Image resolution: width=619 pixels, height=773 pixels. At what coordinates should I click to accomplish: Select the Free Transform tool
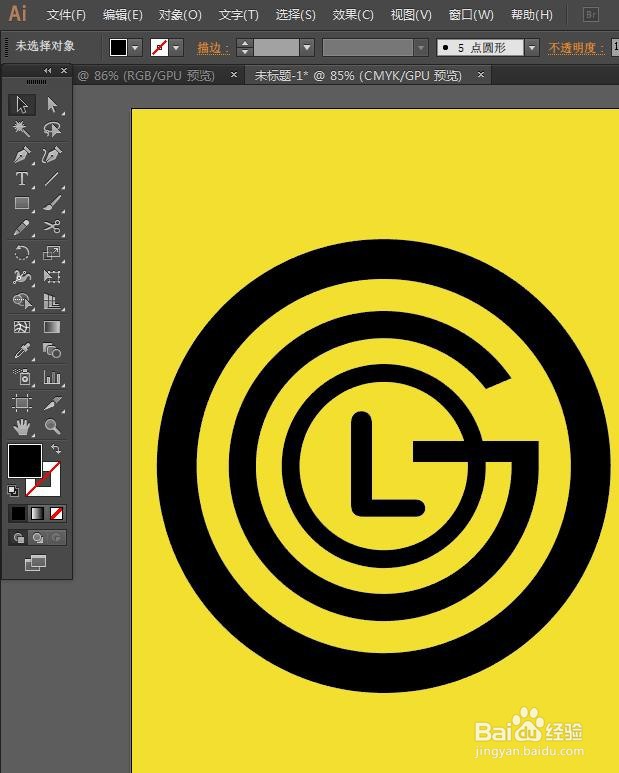click(x=52, y=277)
